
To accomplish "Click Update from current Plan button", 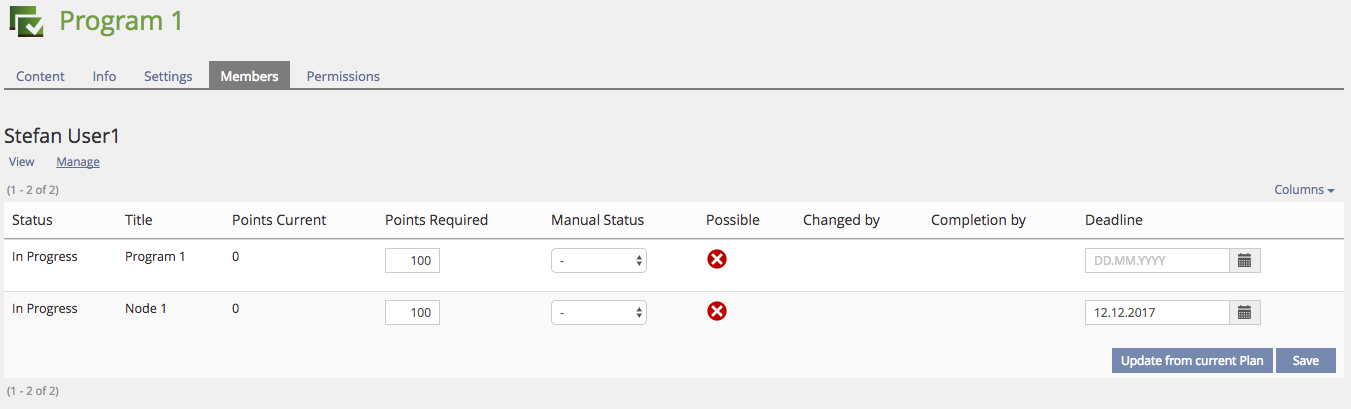I will pyautogui.click(x=1192, y=361).
